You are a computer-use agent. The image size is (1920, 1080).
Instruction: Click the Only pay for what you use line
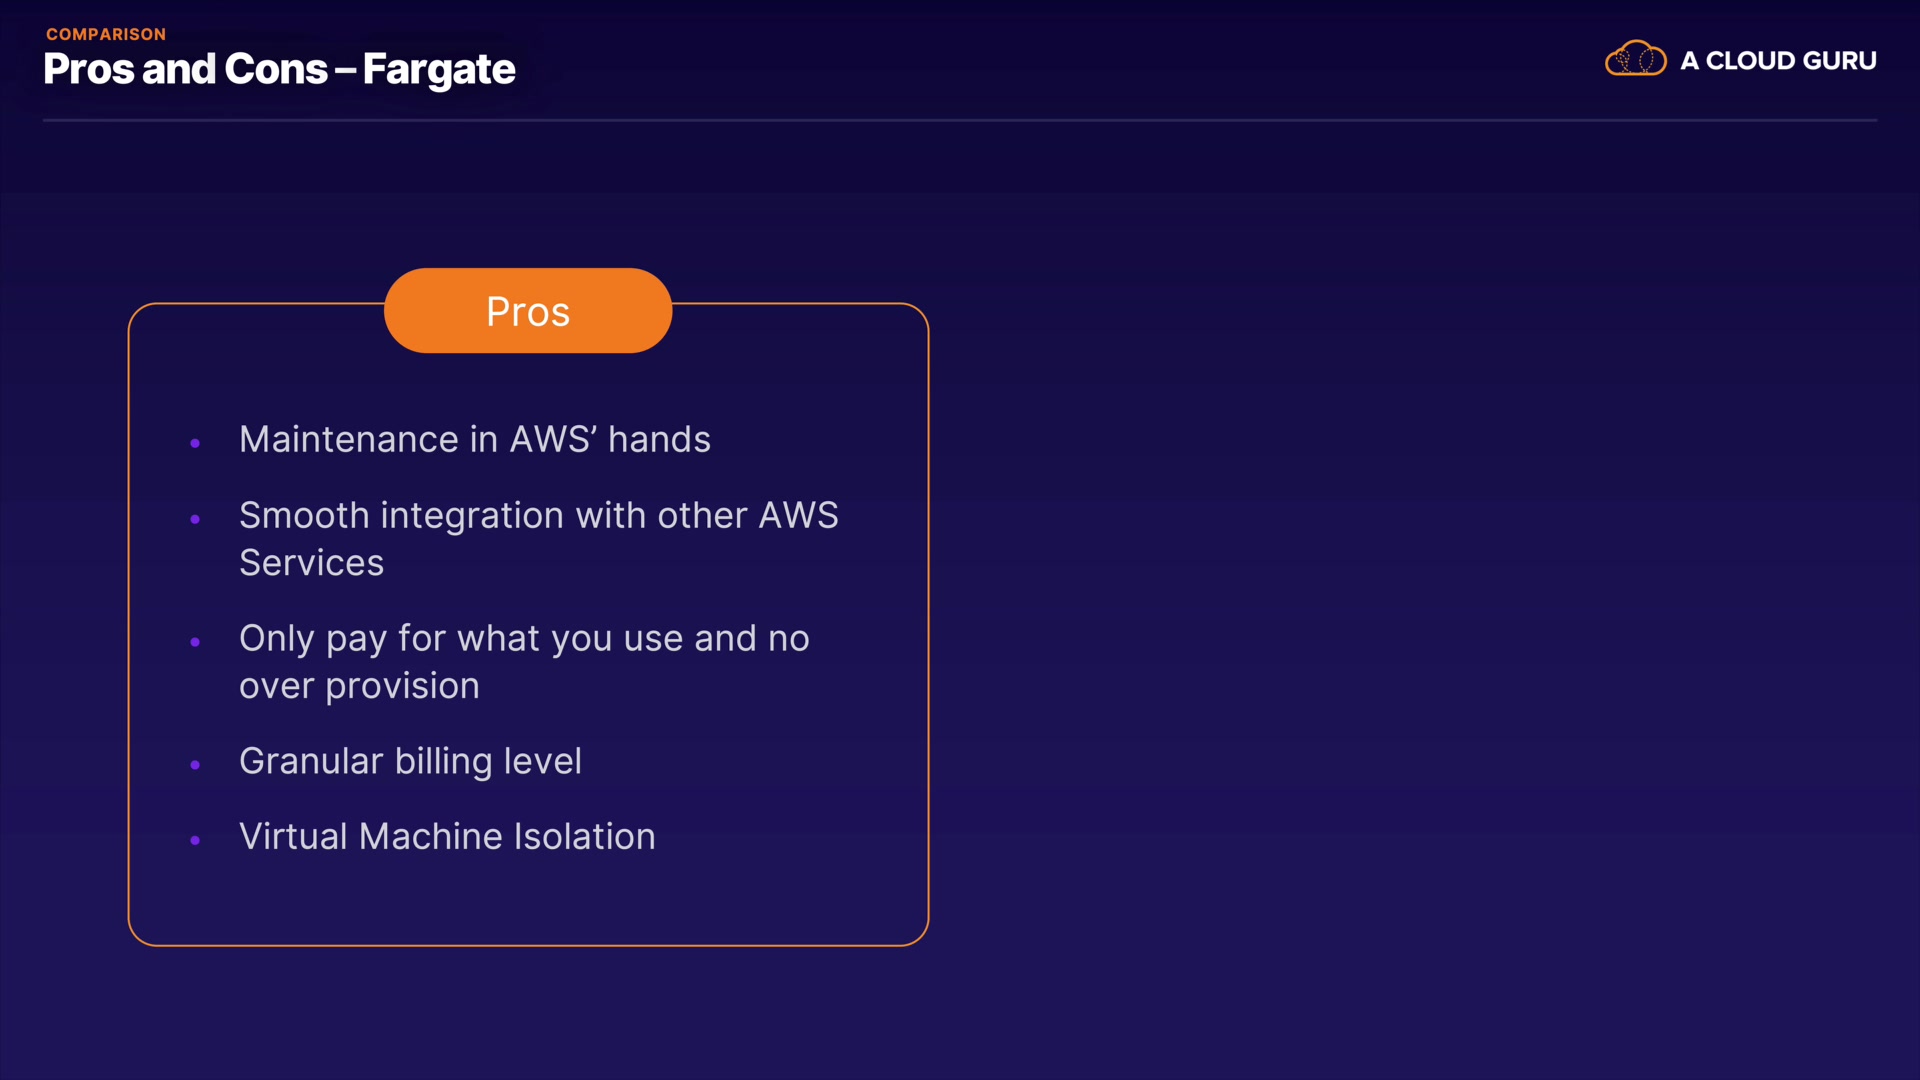click(x=524, y=639)
